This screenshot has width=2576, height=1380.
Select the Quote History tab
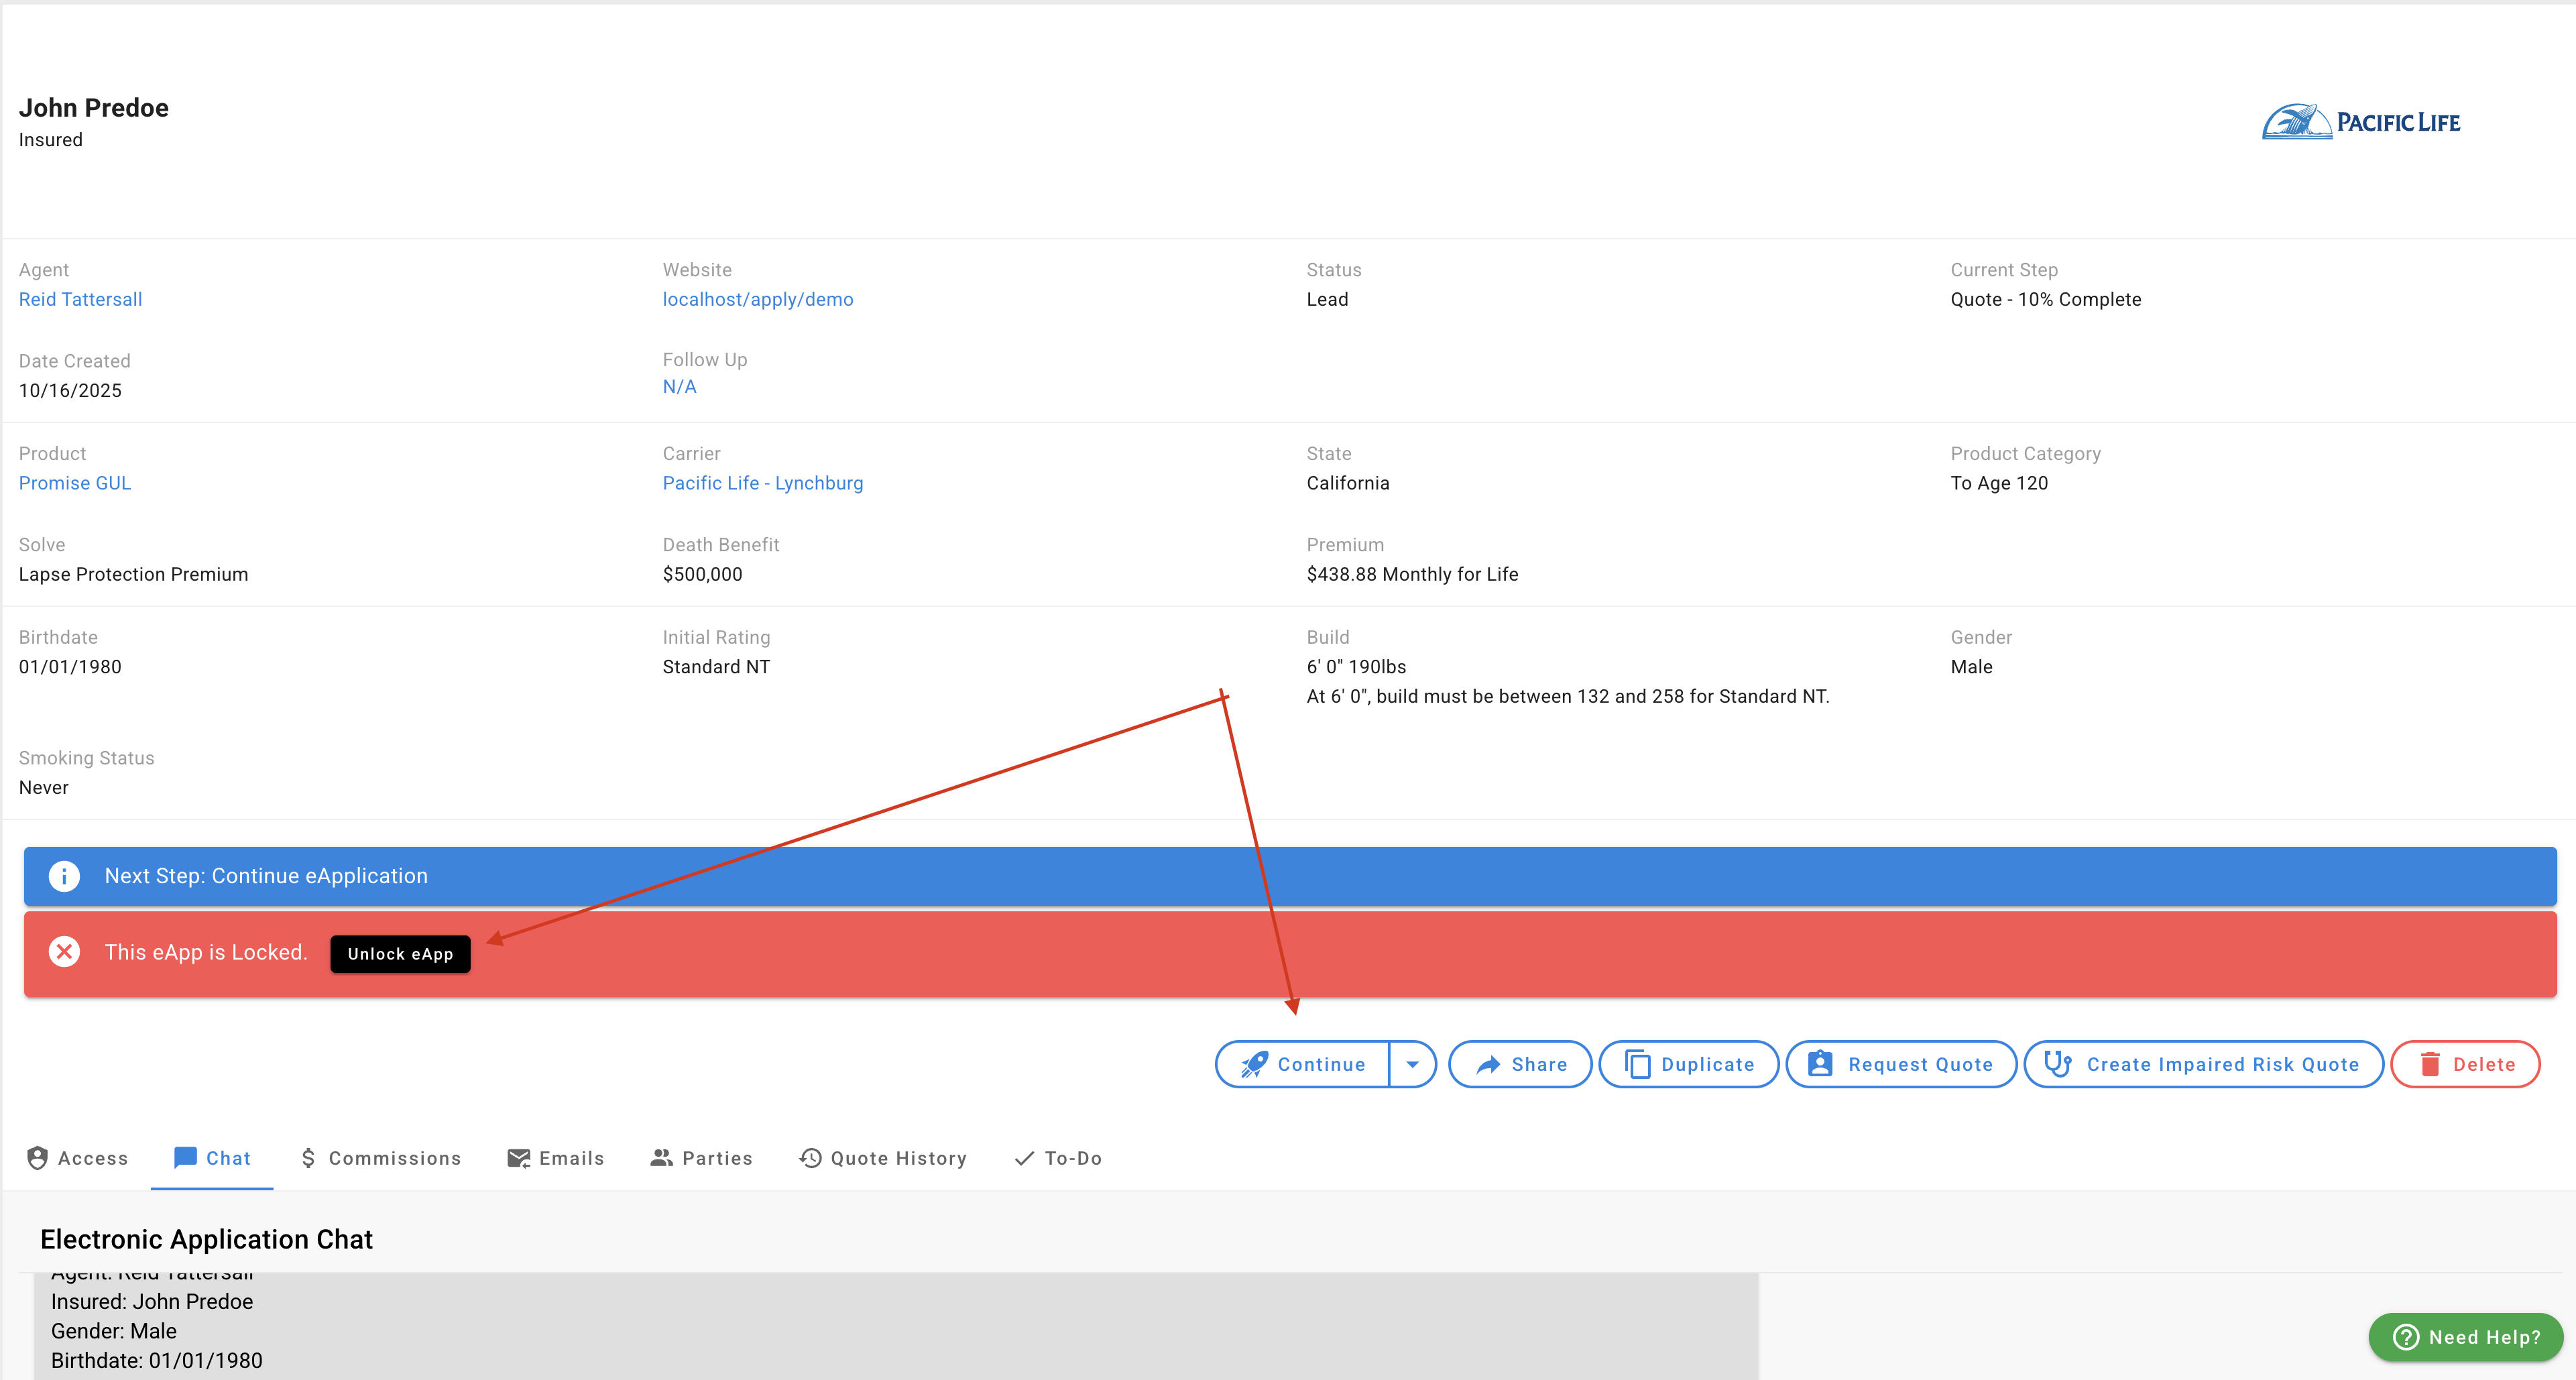coord(883,1158)
